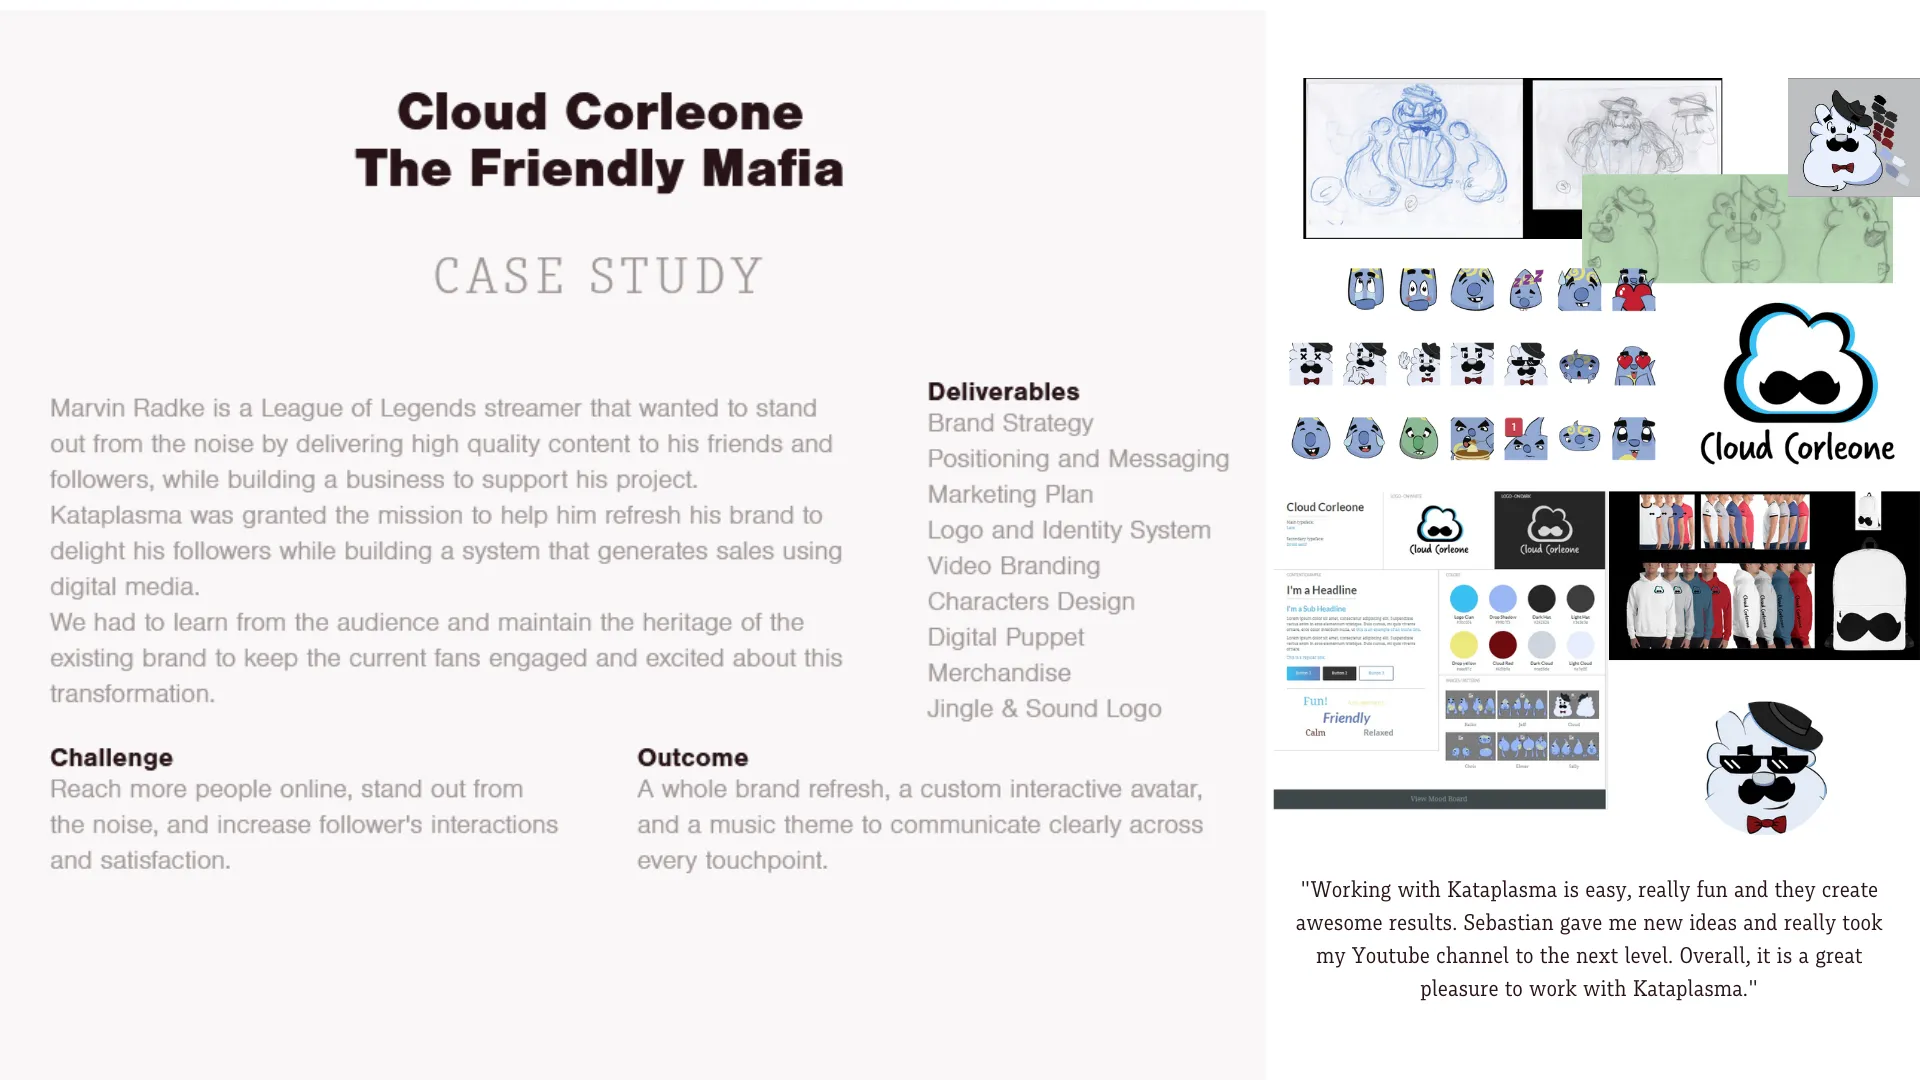The image size is (1920, 1080).
Task: Click the green sick raindrop emote
Action: [1419, 438]
